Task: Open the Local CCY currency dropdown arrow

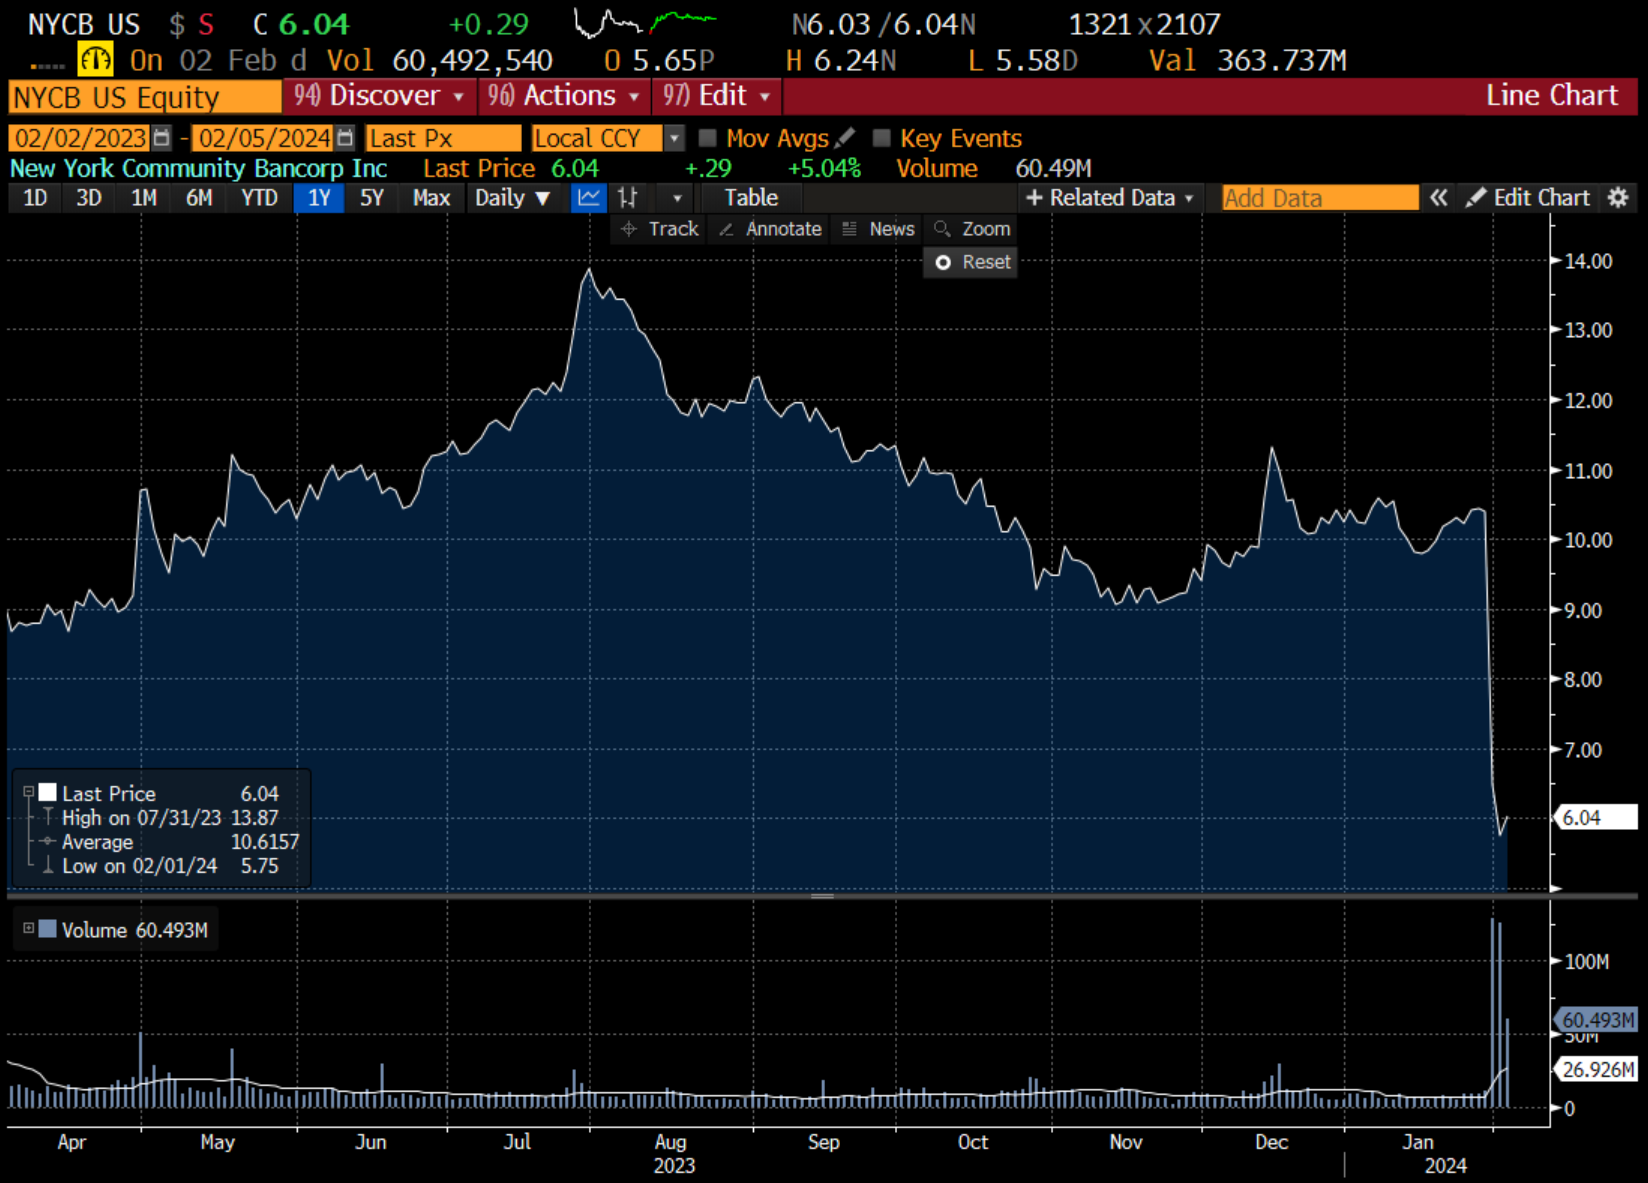Action: (x=675, y=138)
